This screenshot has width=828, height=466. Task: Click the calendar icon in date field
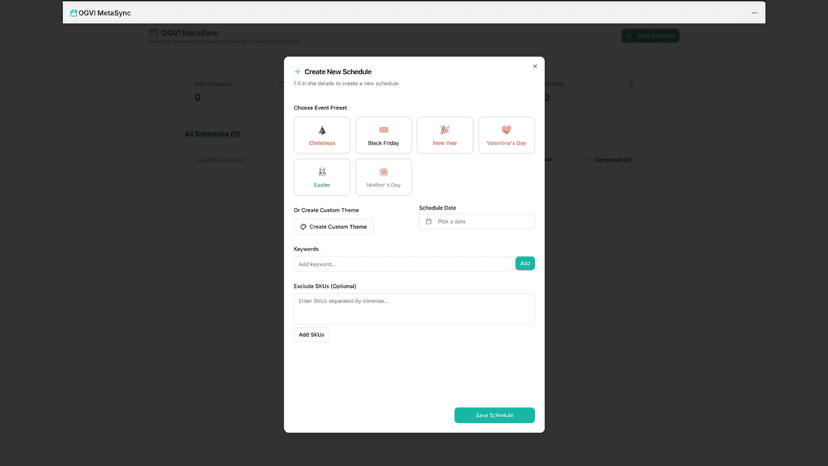tap(429, 221)
